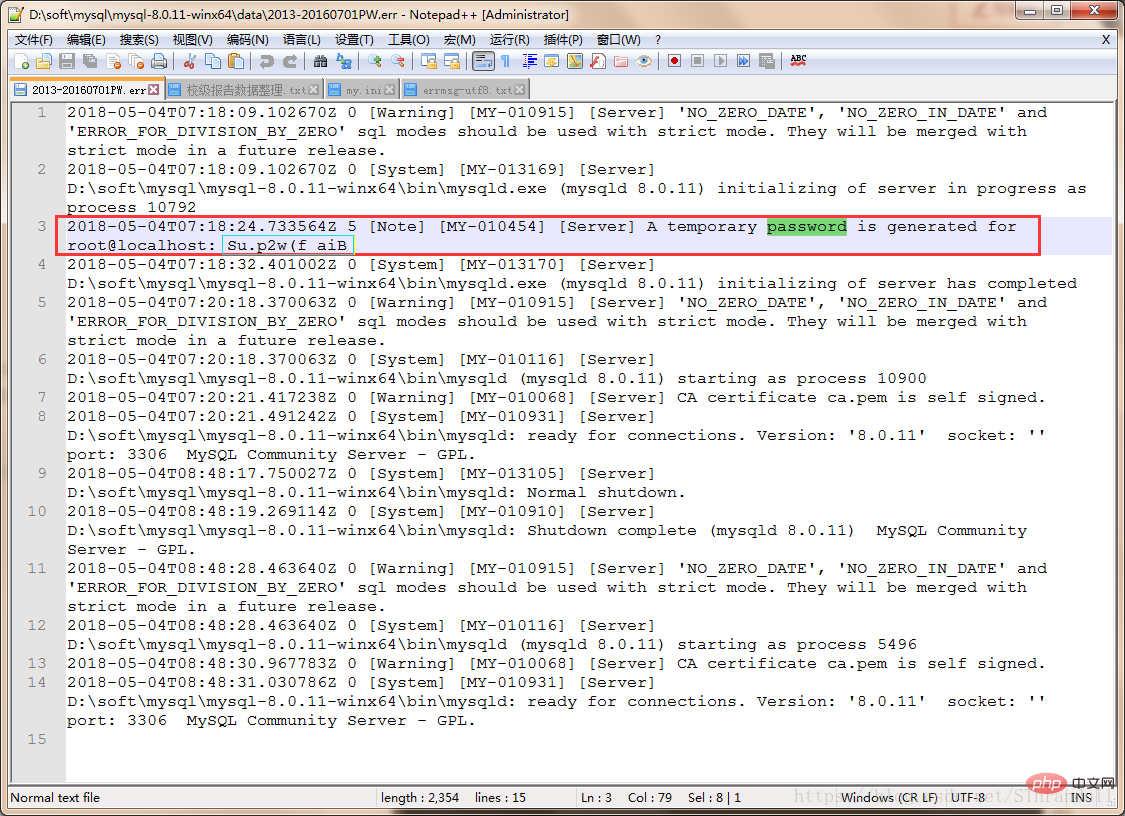Toggle the Monitoring eye icon

pos(644,62)
